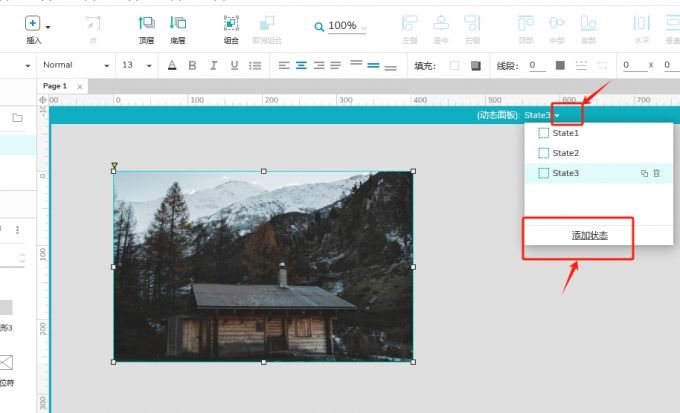Delete State3 with the trash icon
Screen dimensions: 680x413
pos(657,173)
